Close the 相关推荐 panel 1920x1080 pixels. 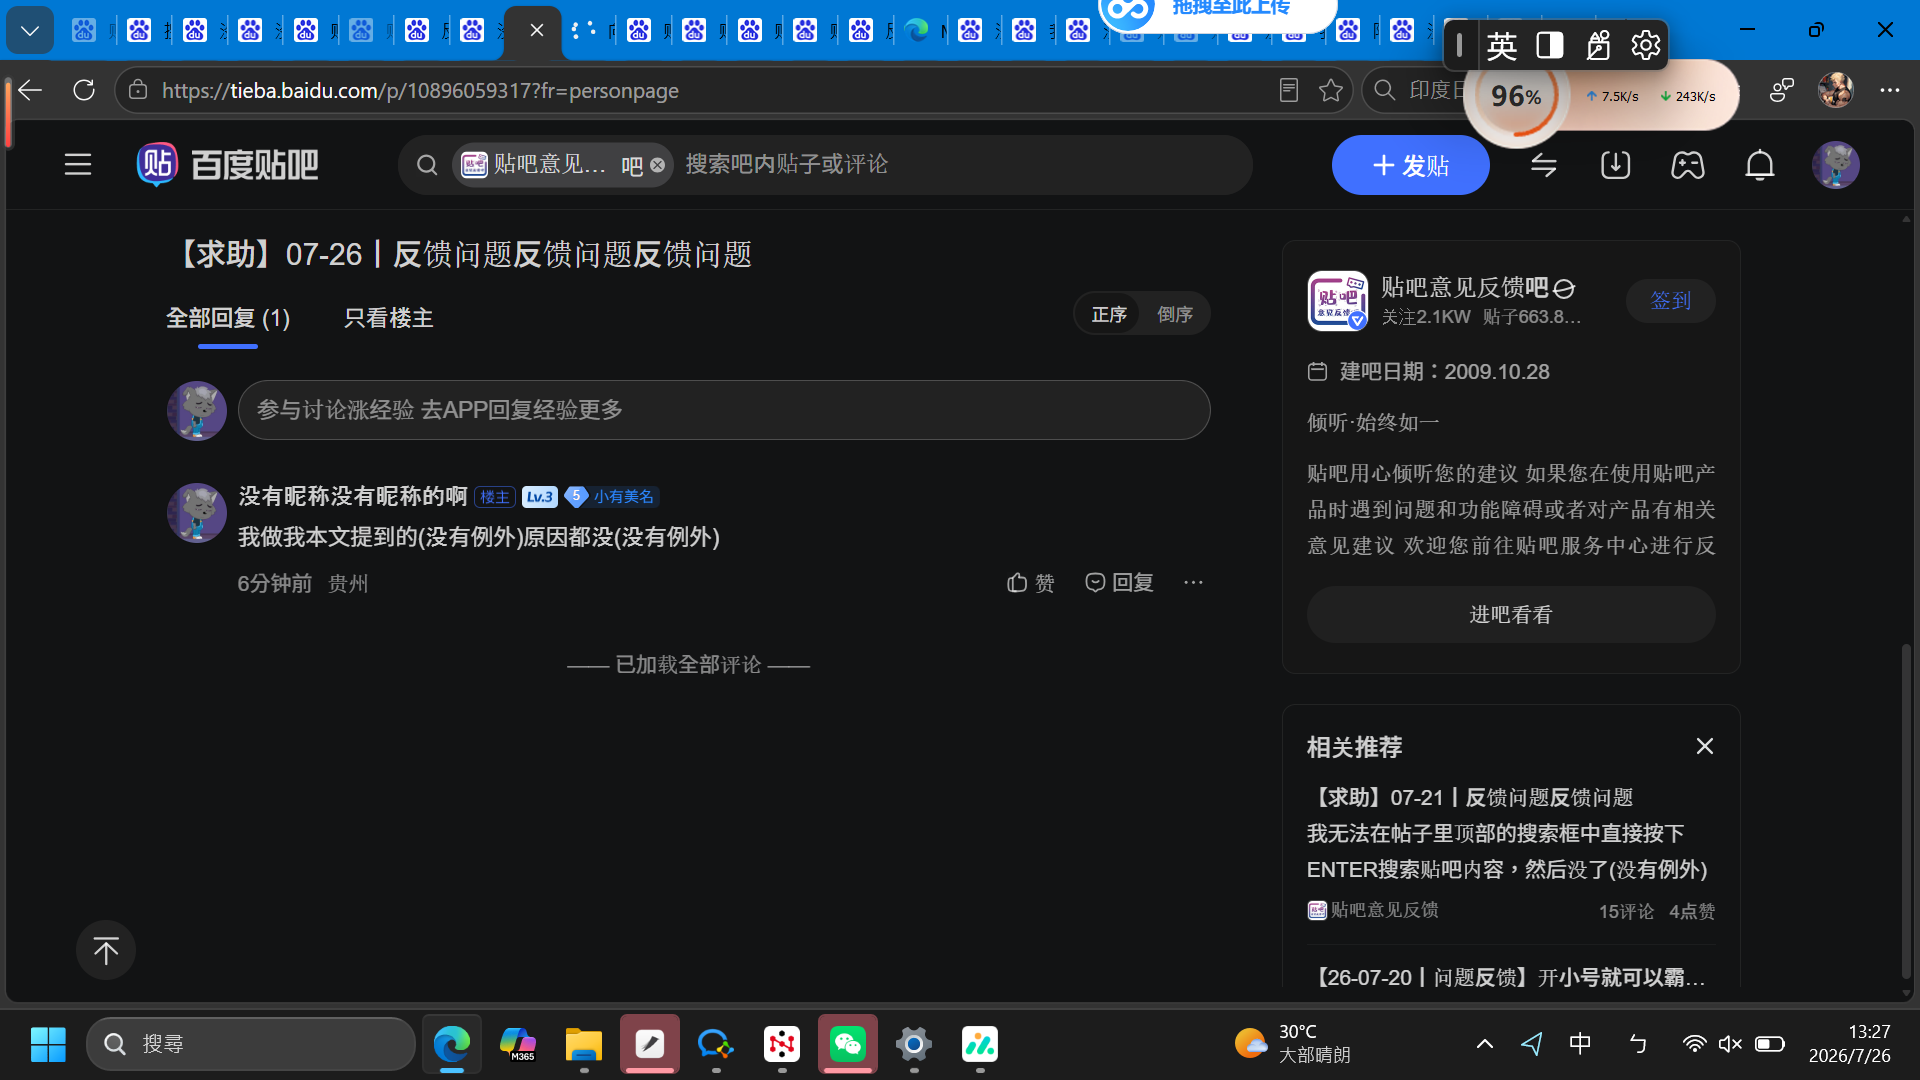[1705, 747]
